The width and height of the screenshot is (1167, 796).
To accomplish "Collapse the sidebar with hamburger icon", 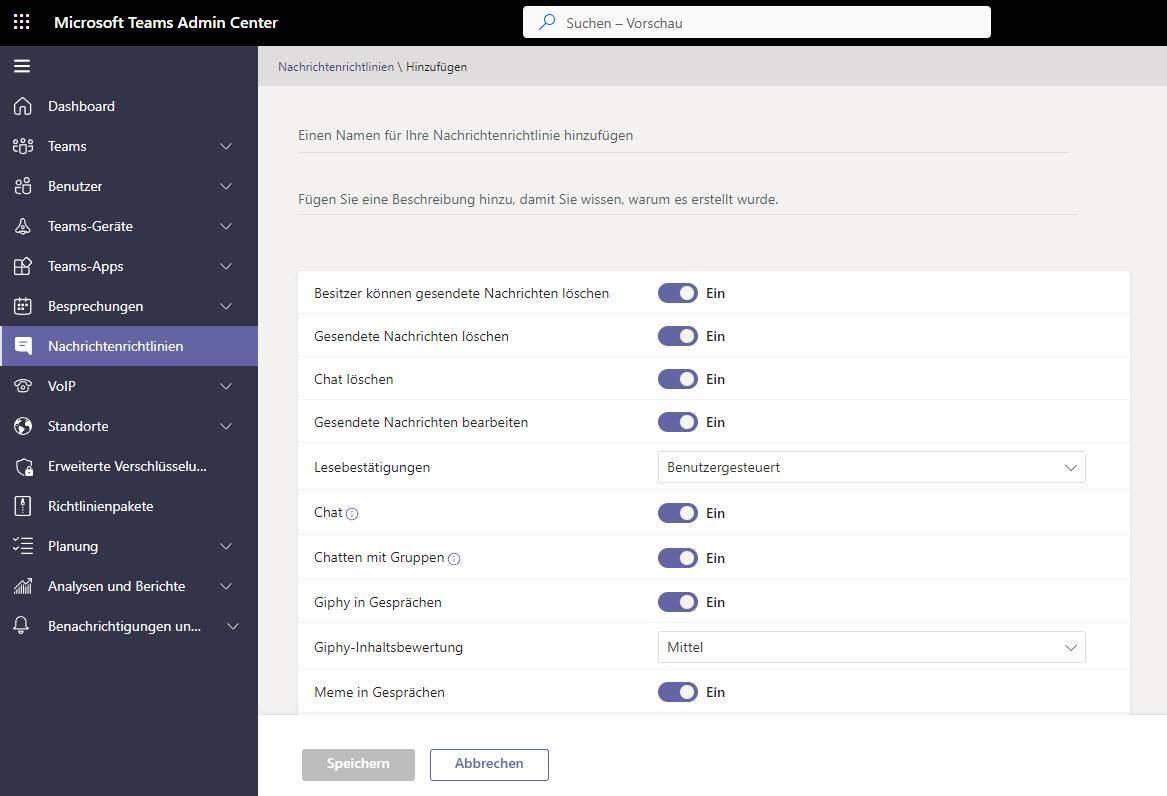I will click(22, 66).
